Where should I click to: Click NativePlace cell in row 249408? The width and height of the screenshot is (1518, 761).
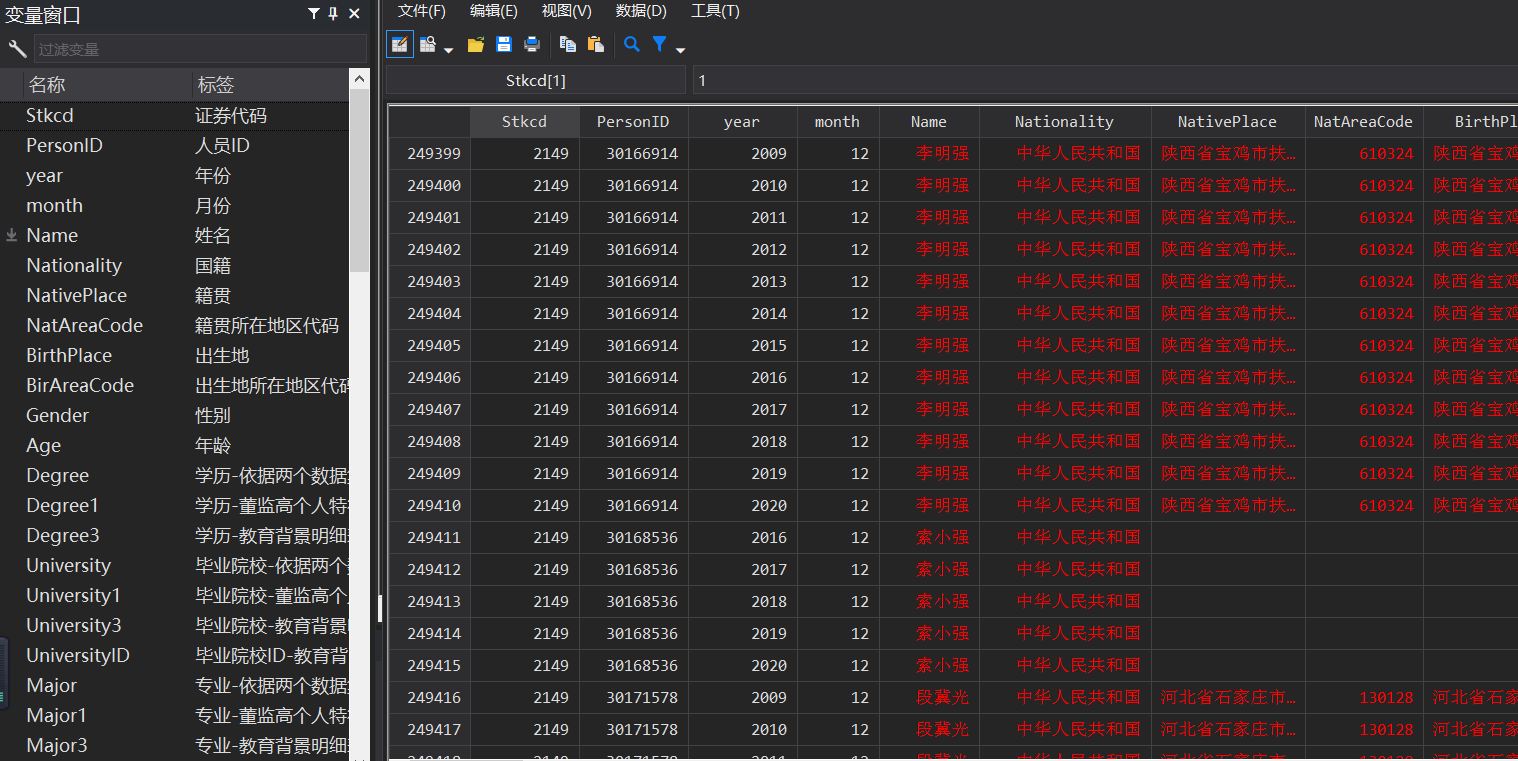pyautogui.click(x=1227, y=442)
